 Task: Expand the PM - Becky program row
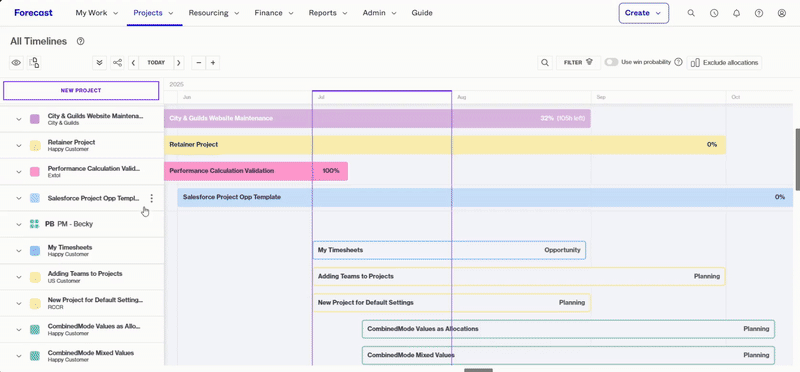(19, 224)
